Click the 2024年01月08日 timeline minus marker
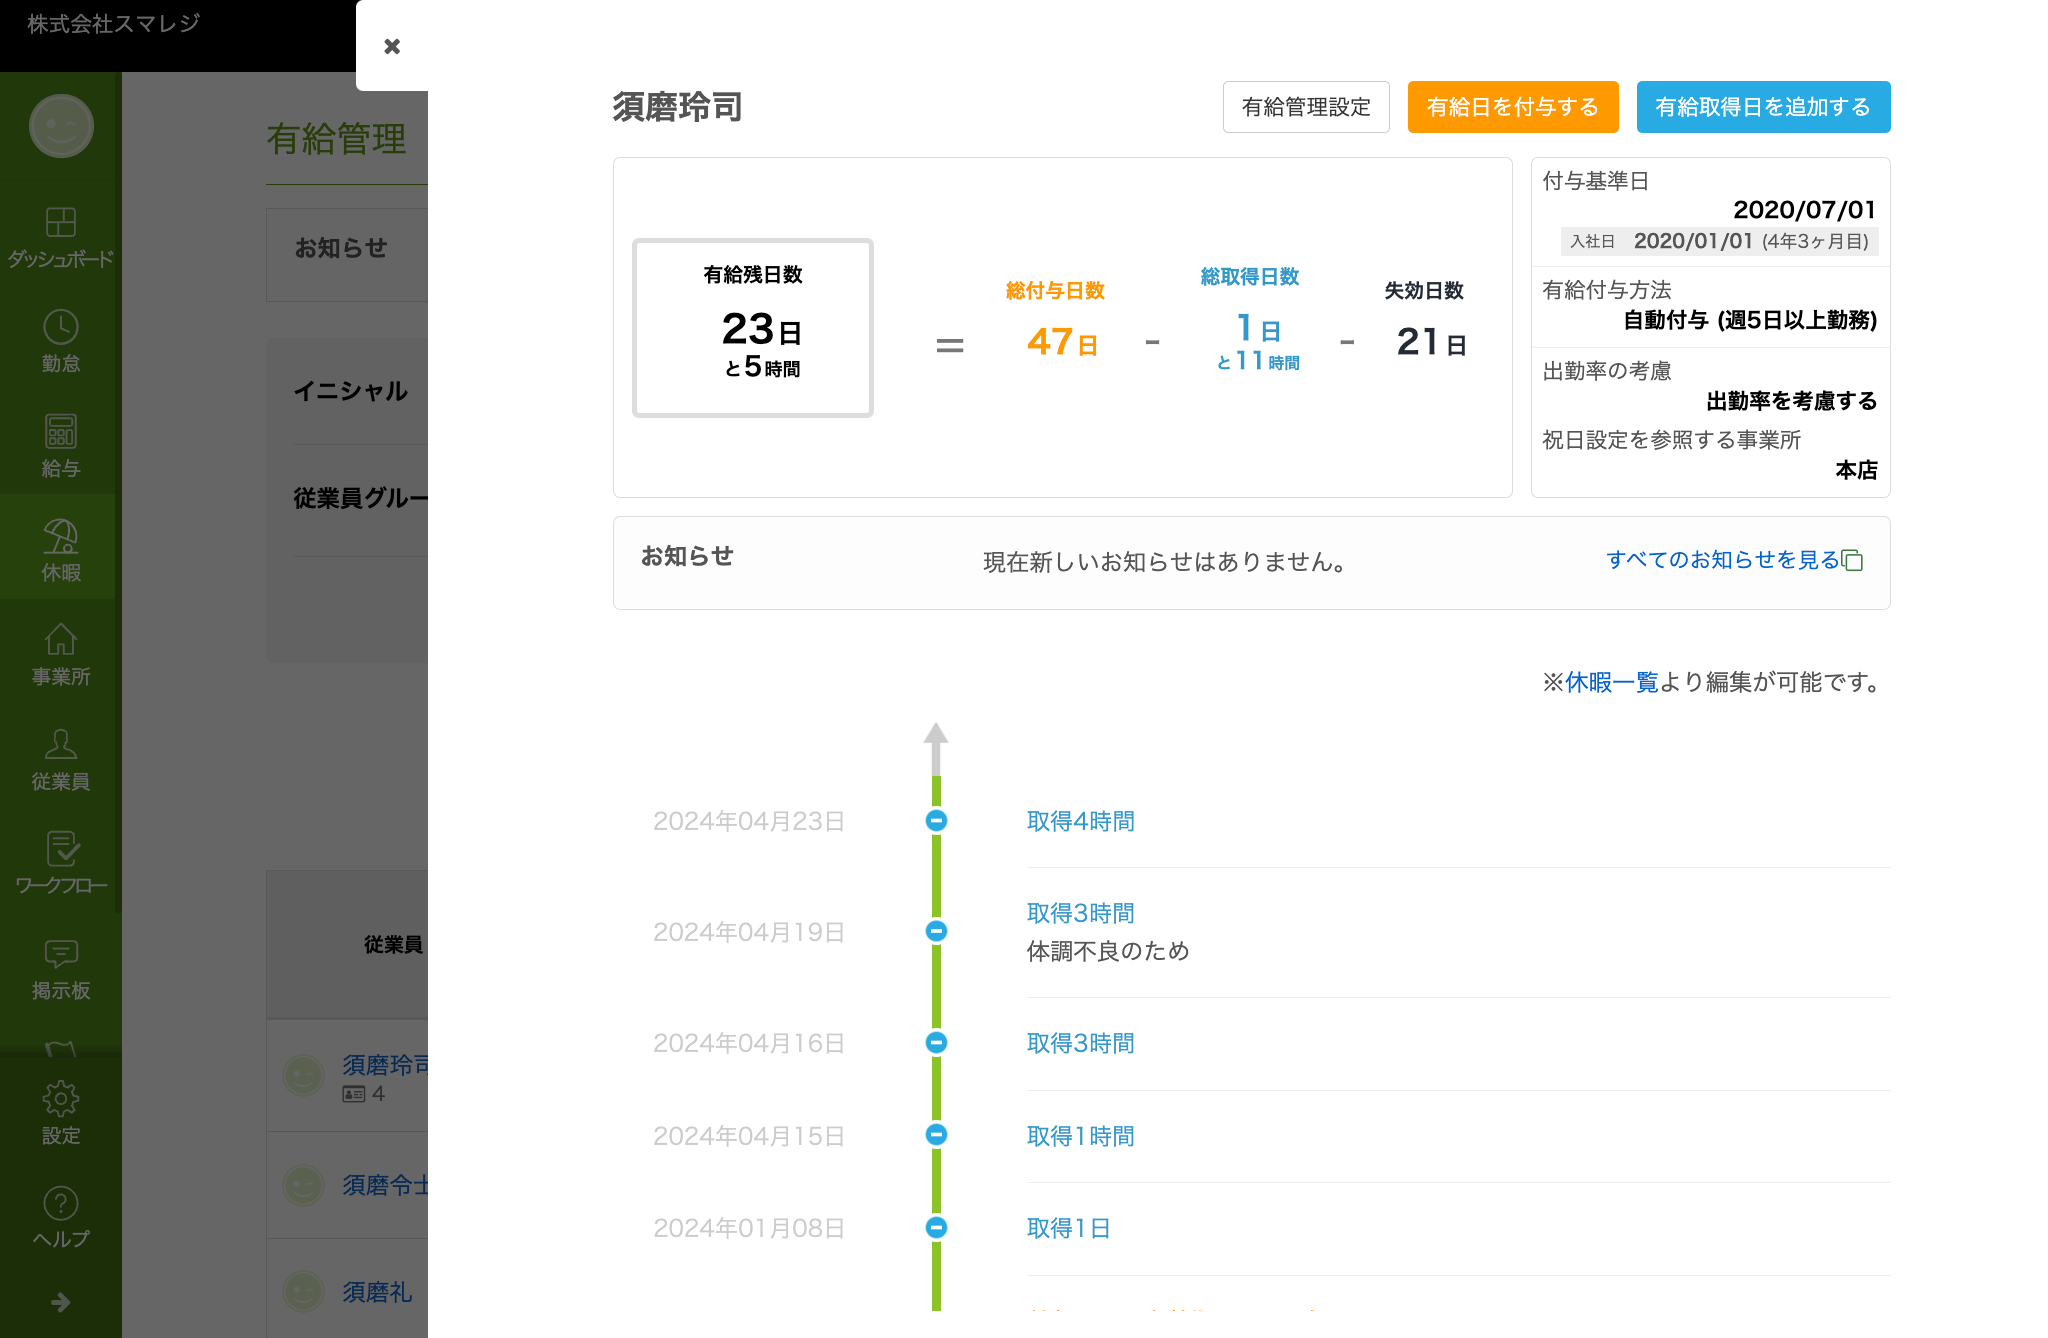2048x1338 pixels. [936, 1228]
